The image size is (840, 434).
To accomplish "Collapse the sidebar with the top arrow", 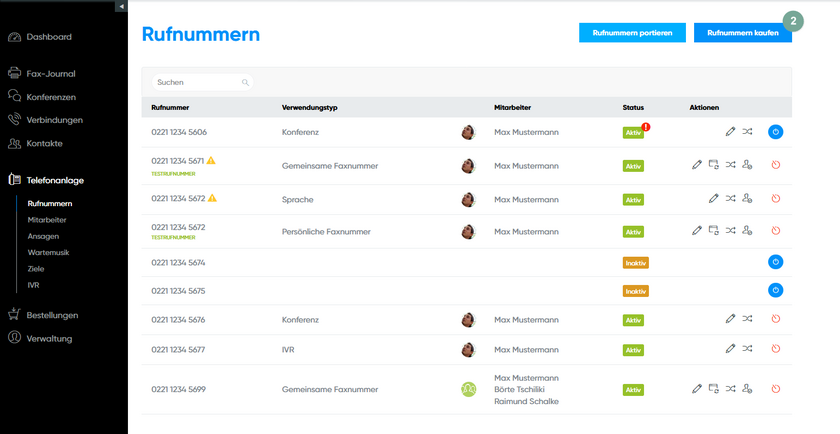I will 122,6.
